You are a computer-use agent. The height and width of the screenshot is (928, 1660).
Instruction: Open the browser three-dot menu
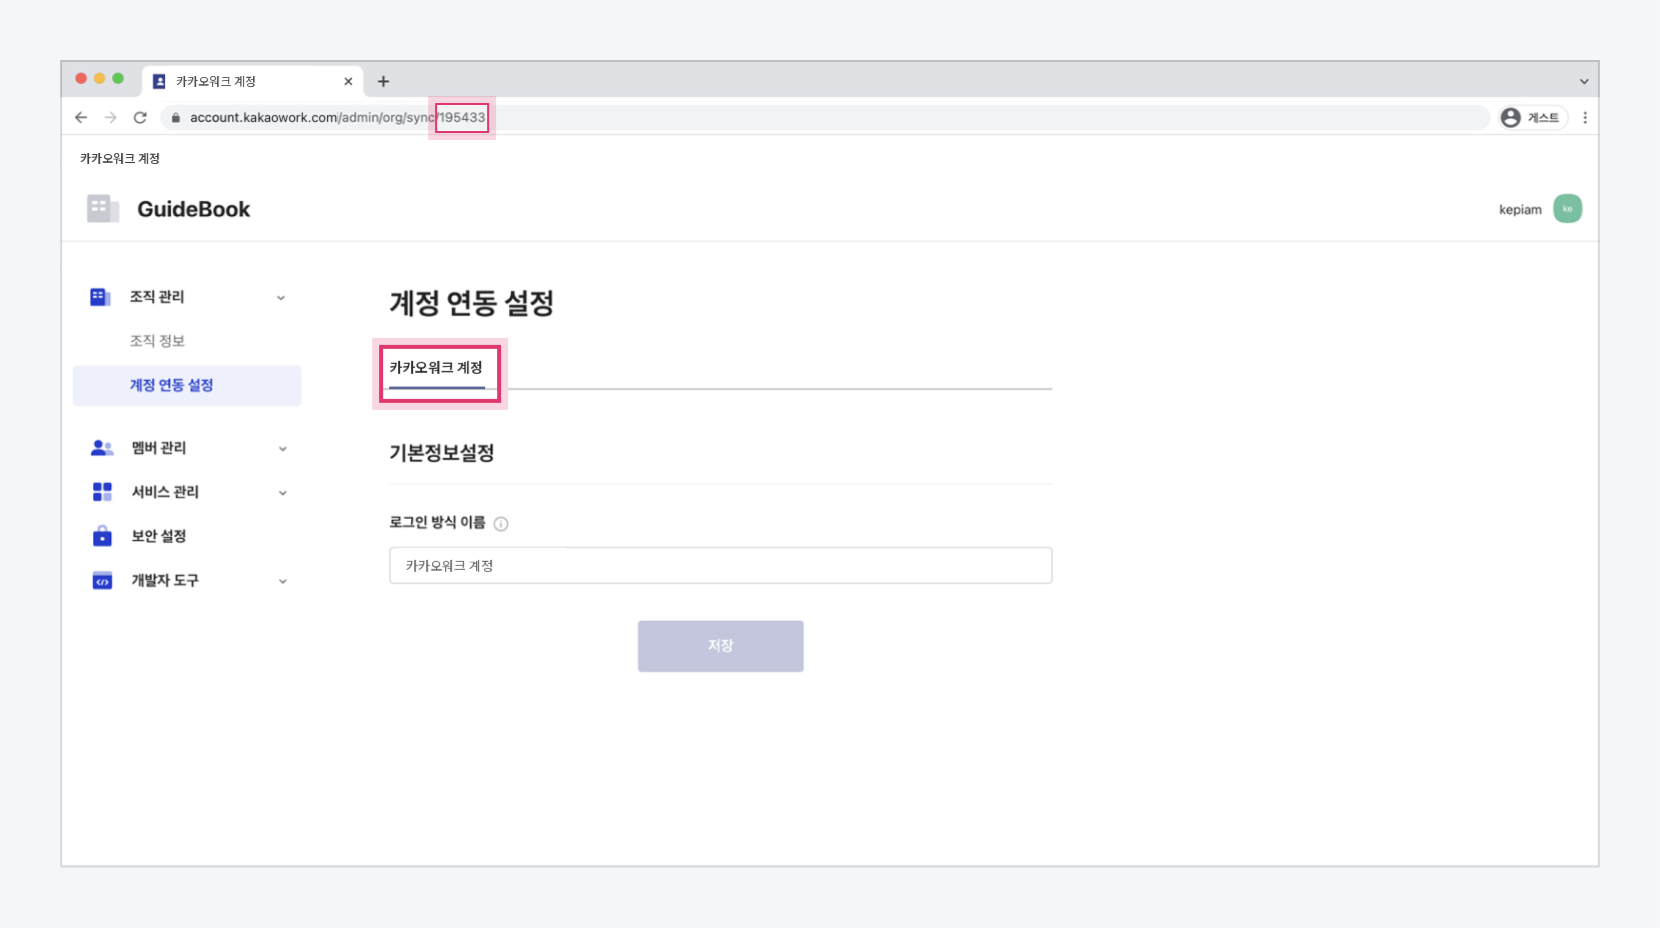tap(1585, 118)
